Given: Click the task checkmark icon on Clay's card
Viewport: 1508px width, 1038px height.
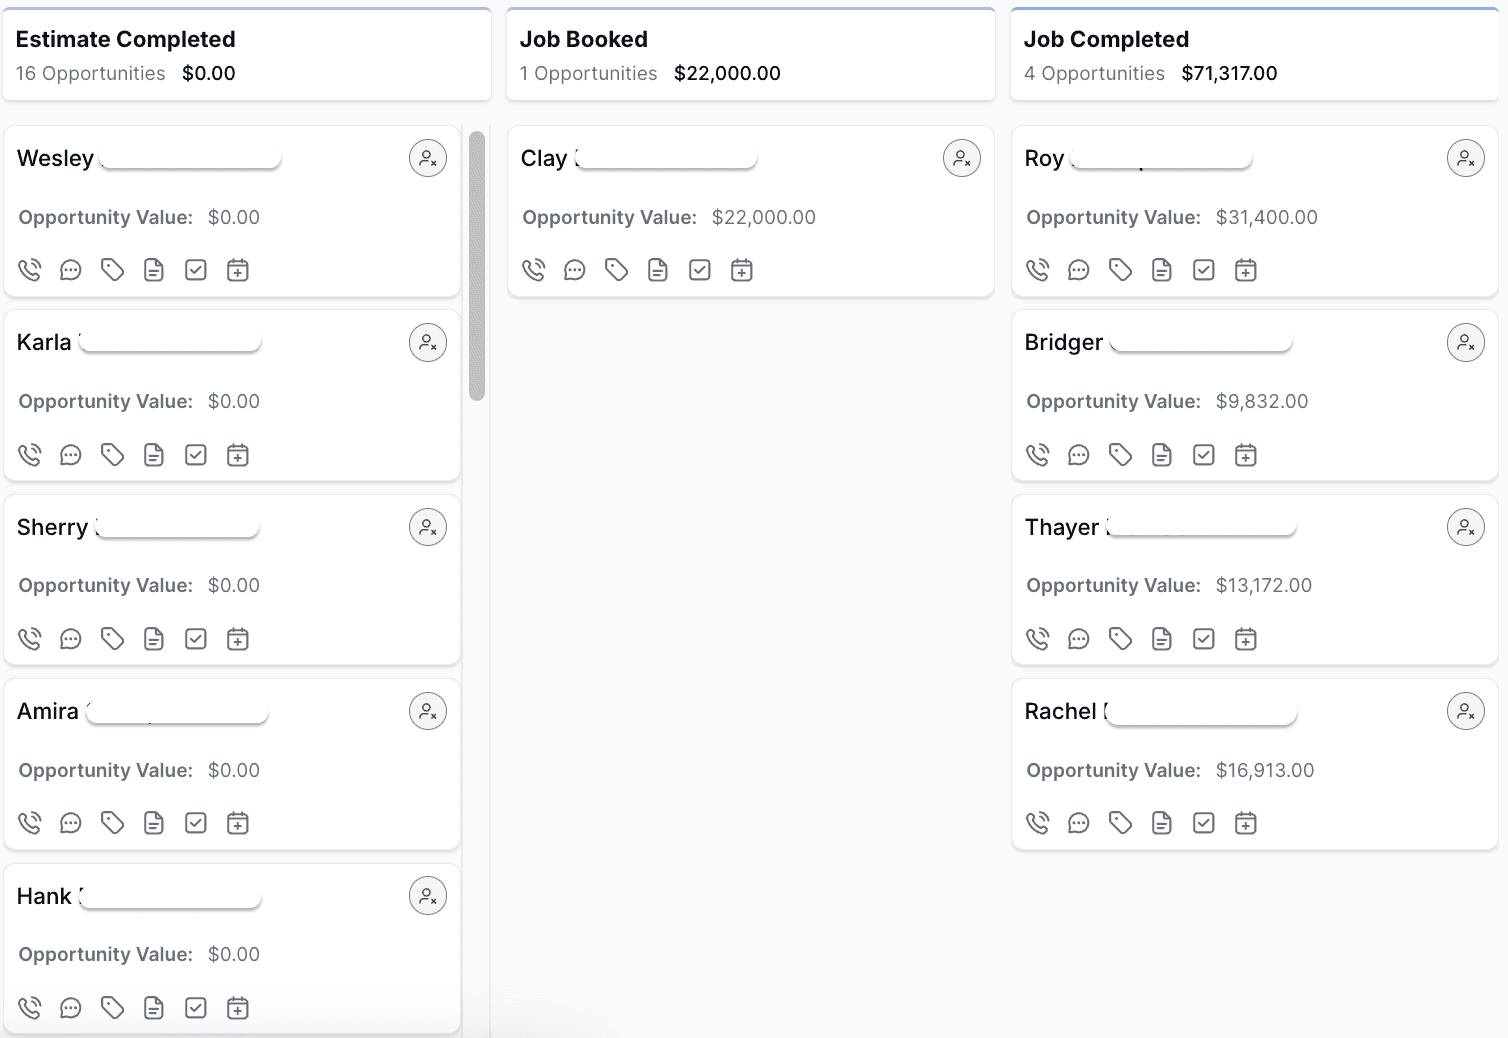Looking at the screenshot, I should [700, 270].
